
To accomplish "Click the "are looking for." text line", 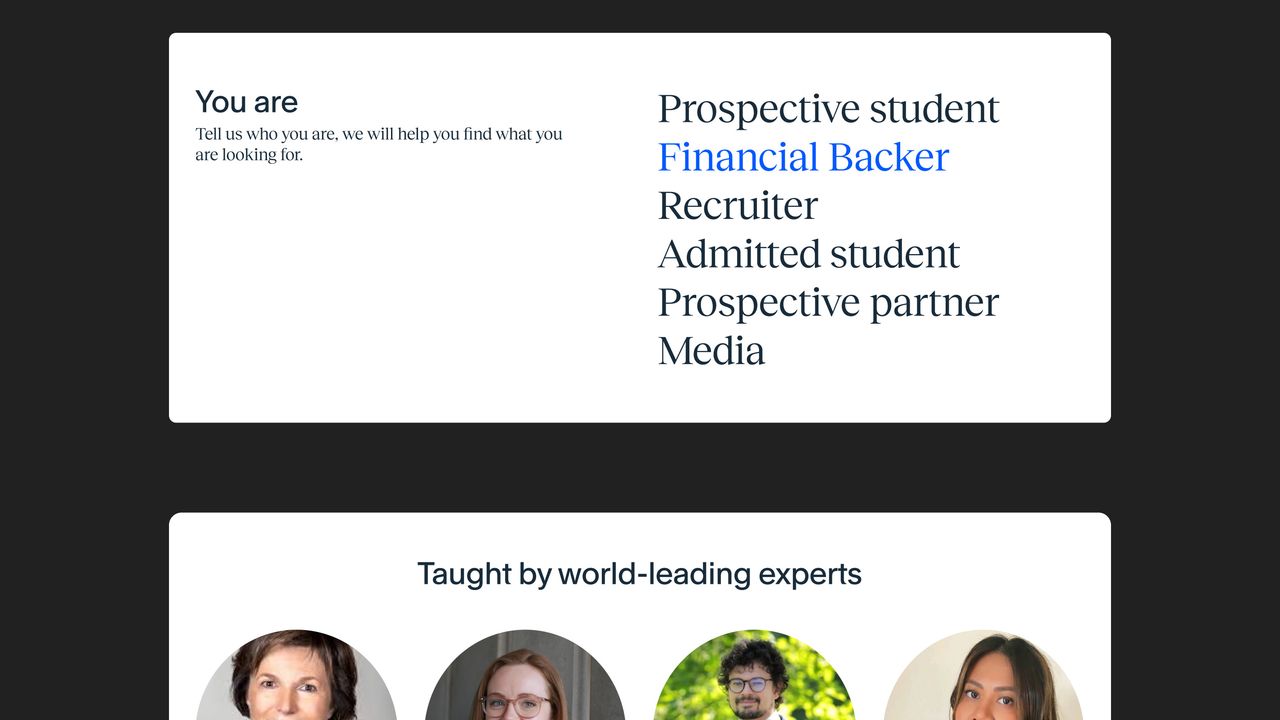I will (x=249, y=155).
